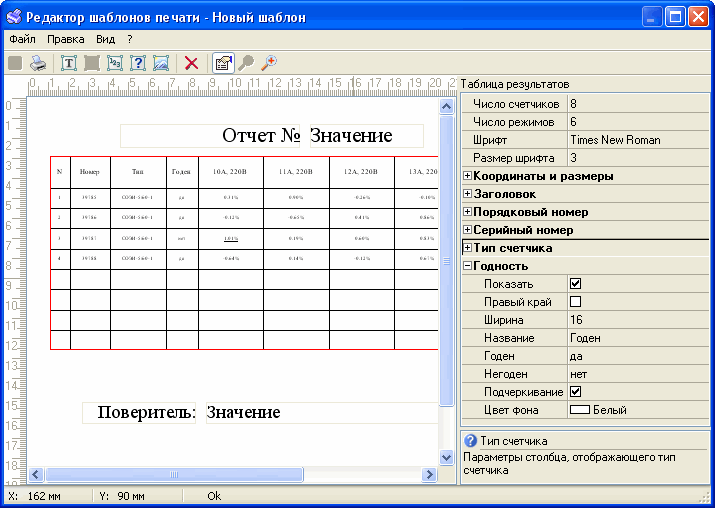Click the Белый background color swatch
Screen dimensions: 715x508
(x=580, y=410)
